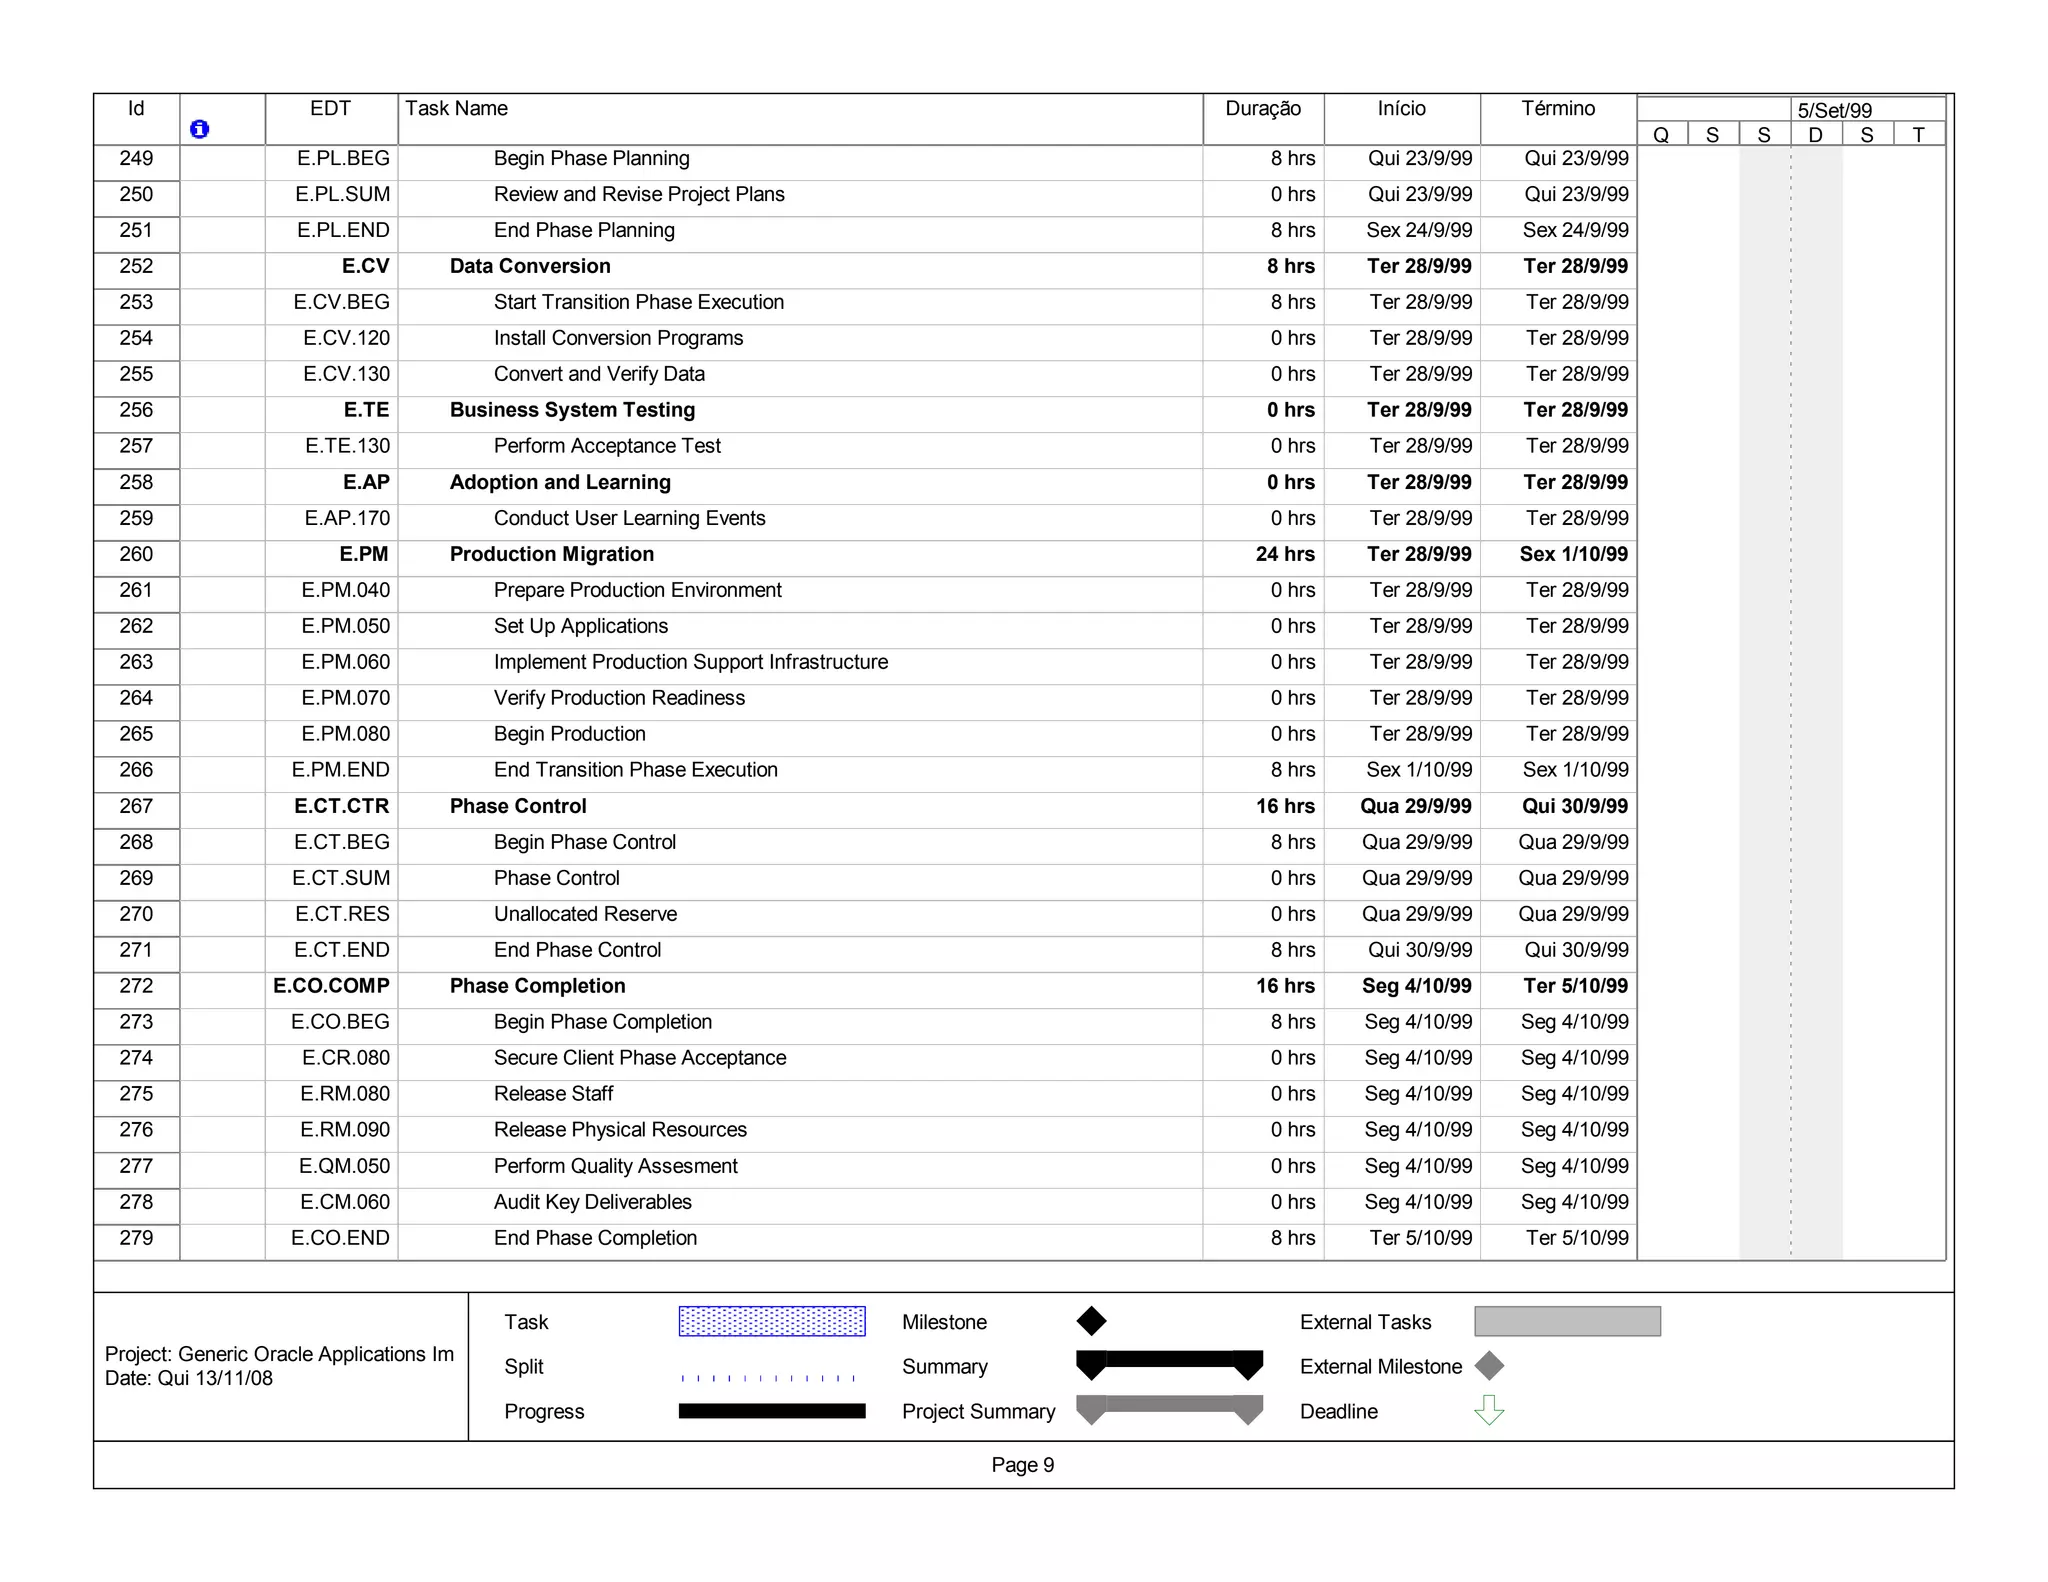This screenshot has width=2048, height=1582.
Task: Click EDT code E.CO.COMP
Action: tap(331, 987)
